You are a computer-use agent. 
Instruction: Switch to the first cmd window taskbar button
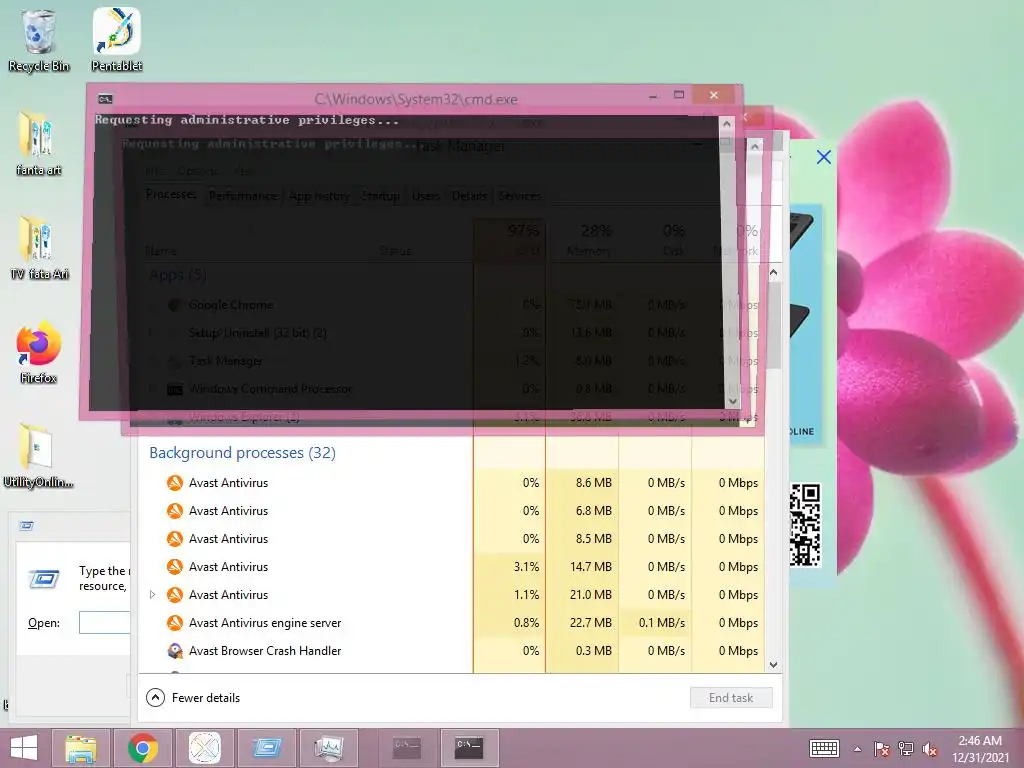(x=407, y=748)
